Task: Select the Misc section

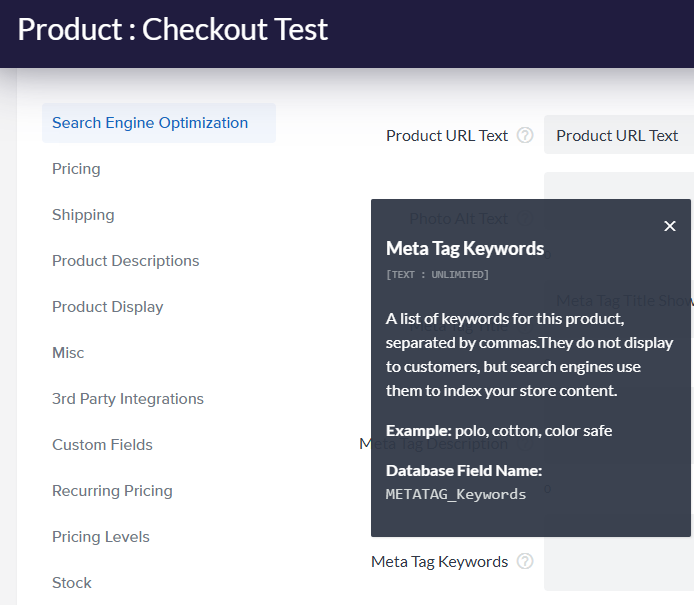Action: (68, 353)
